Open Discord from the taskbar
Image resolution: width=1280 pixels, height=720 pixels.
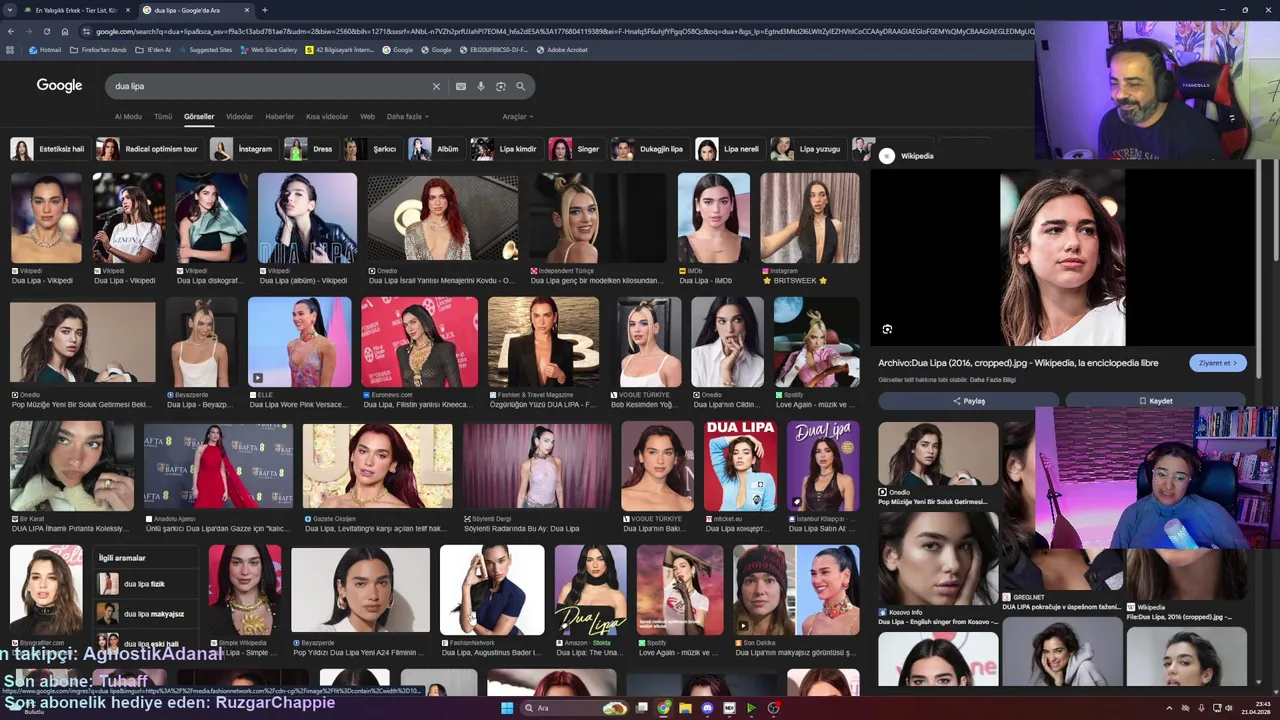(708, 708)
